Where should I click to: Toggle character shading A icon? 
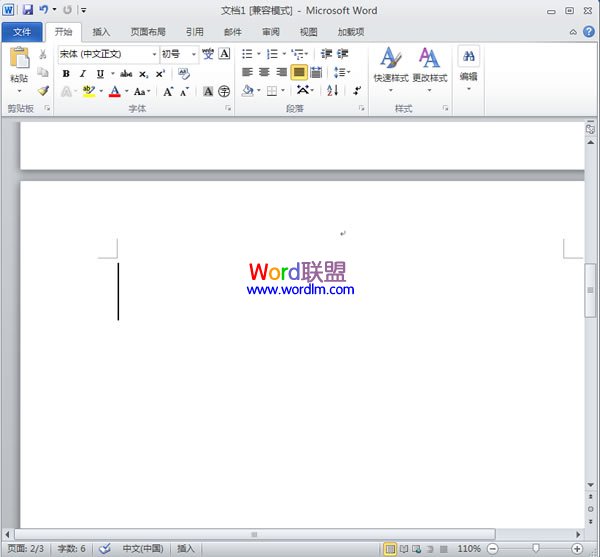pos(208,91)
